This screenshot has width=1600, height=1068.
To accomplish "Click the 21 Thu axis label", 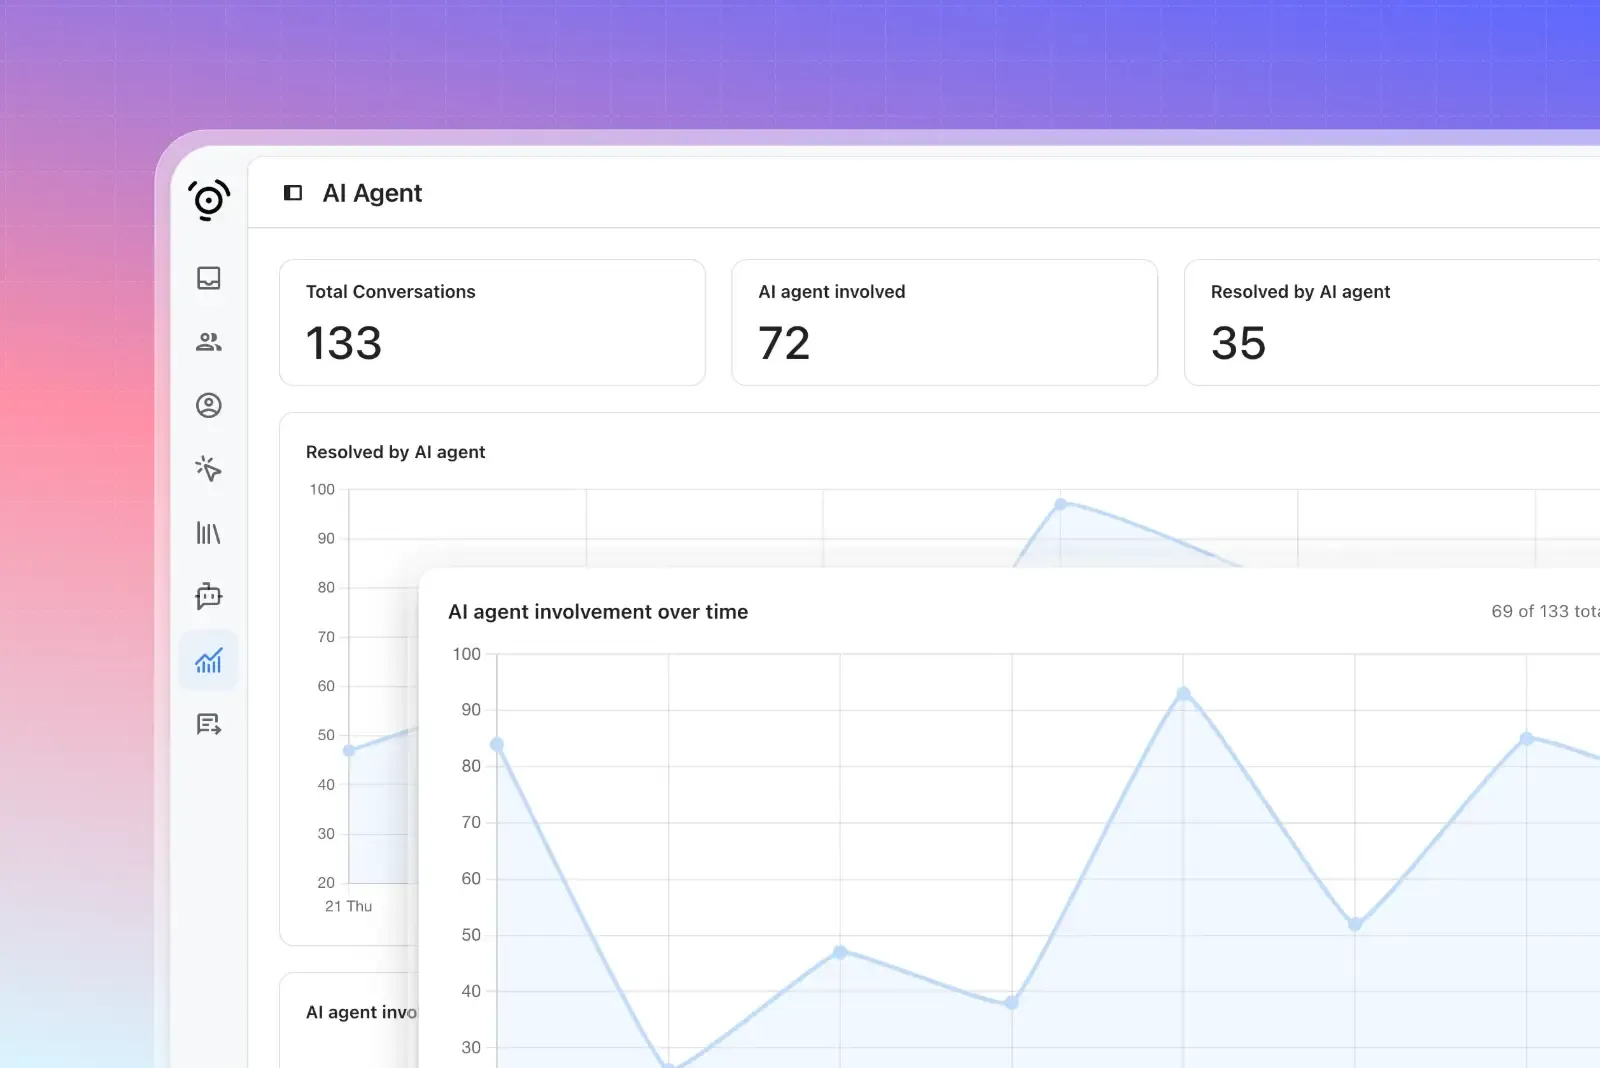I will pos(348,906).
